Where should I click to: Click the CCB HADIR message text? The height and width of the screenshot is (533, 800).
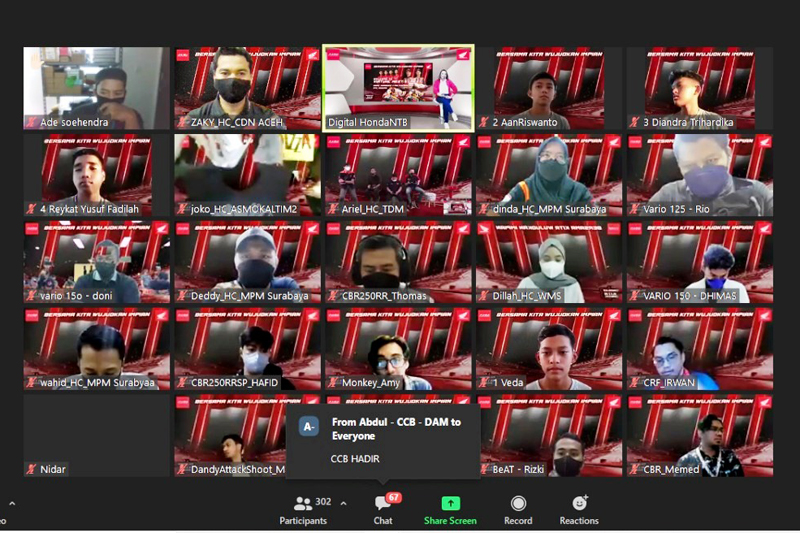(355, 459)
